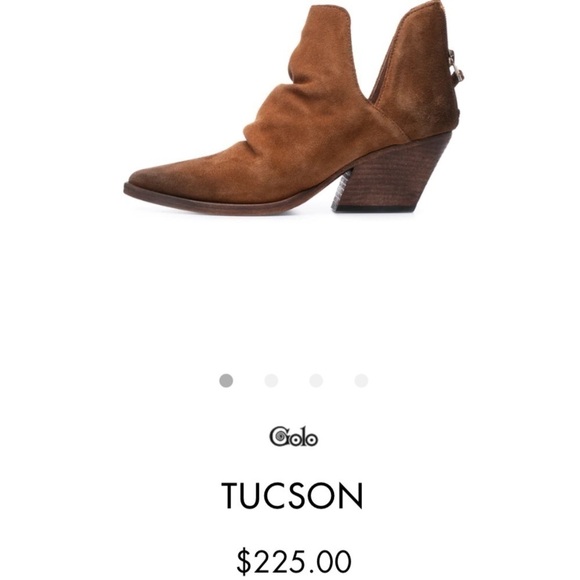Select the first carousel dot indicator

tap(226, 380)
